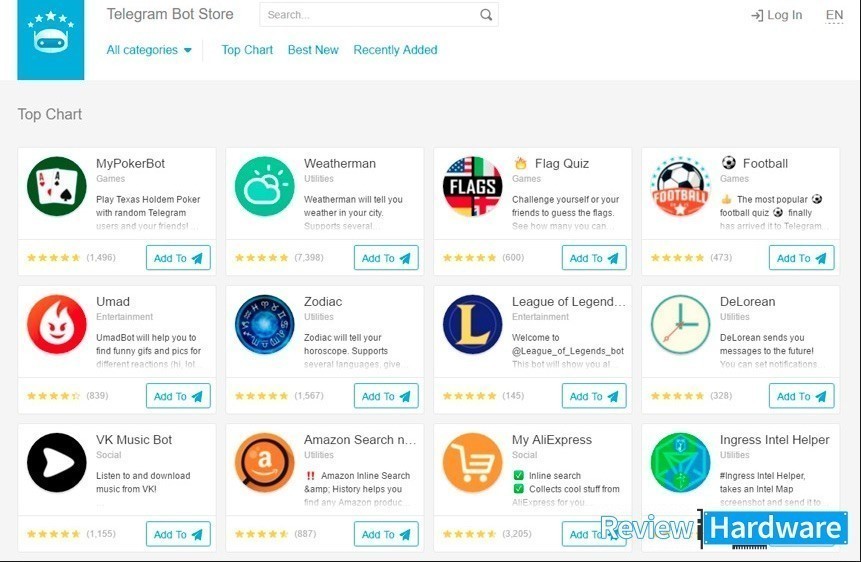The image size is (861, 562).
Task: Open the Ingress Intel Helper title link
Action: 774,439
